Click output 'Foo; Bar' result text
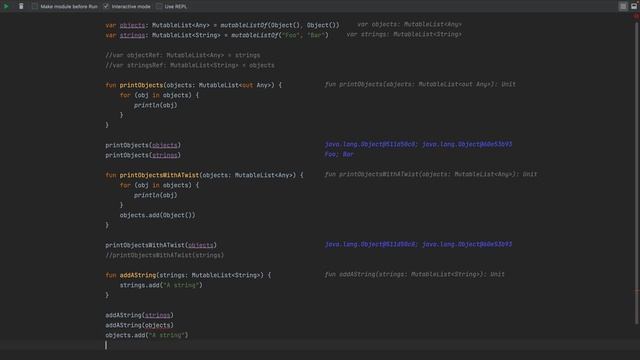The image size is (640, 360). click(339, 154)
